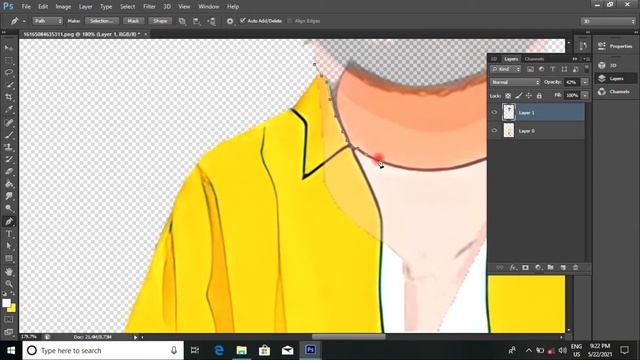Click the Mask button
Viewport: 640px width, 360px height.
[x=133, y=21]
